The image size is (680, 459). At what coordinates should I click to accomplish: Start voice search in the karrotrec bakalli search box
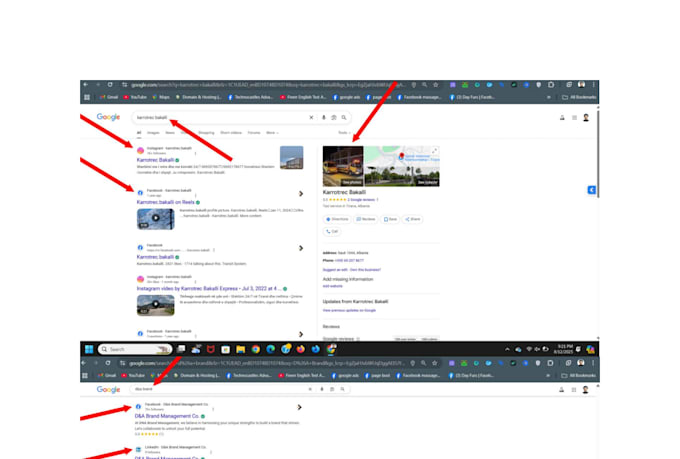click(324, 118)
